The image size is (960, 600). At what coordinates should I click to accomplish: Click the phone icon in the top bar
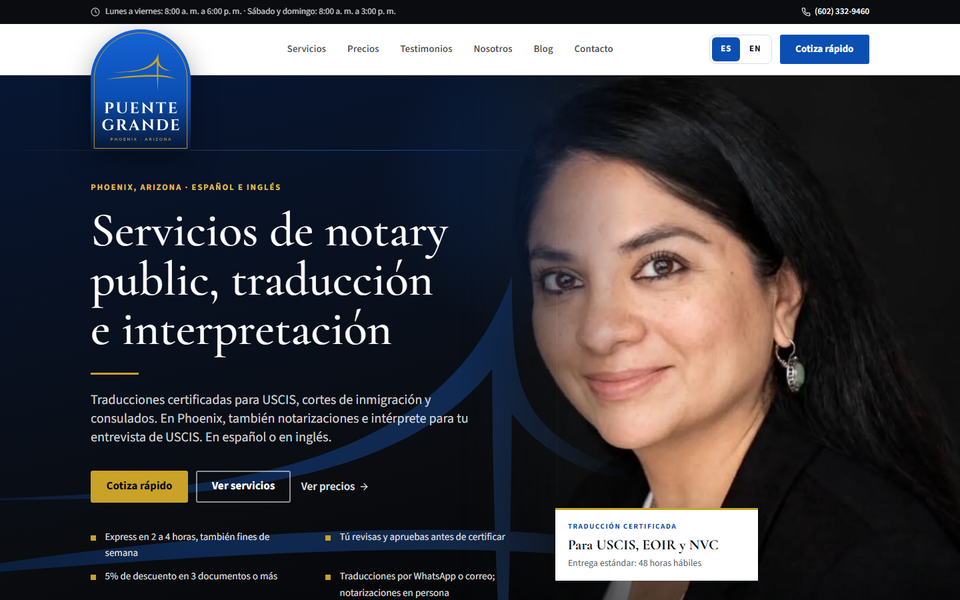[x=806, y=12]
